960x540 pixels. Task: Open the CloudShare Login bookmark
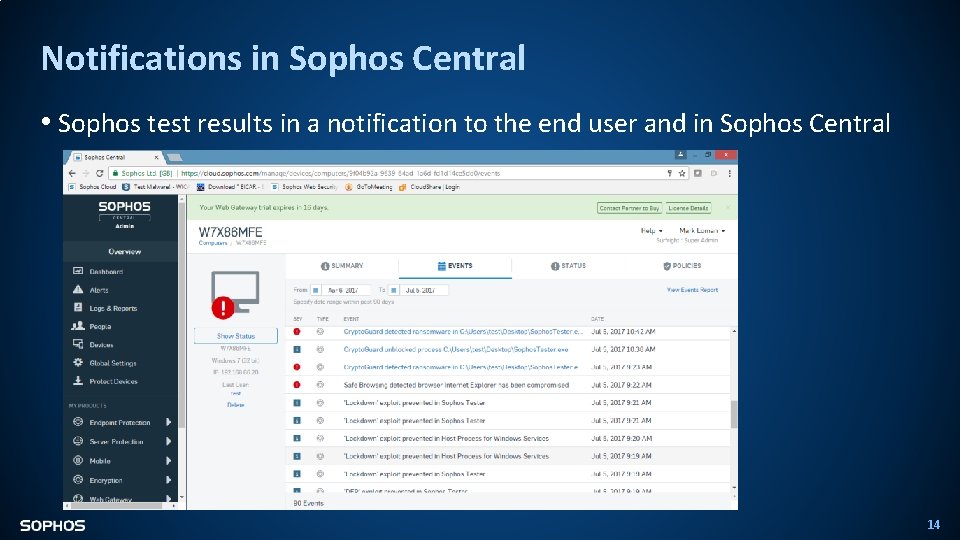[429, 187]
